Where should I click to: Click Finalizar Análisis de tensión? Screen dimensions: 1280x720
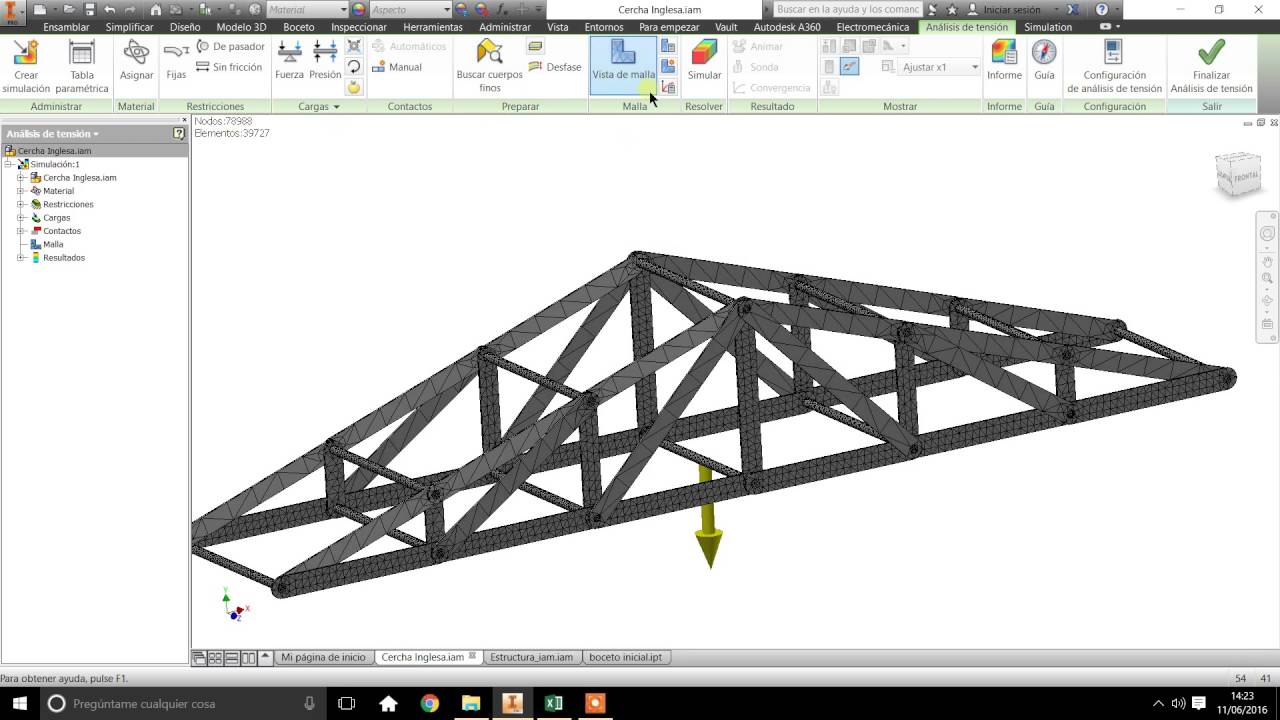[1211, 67]
